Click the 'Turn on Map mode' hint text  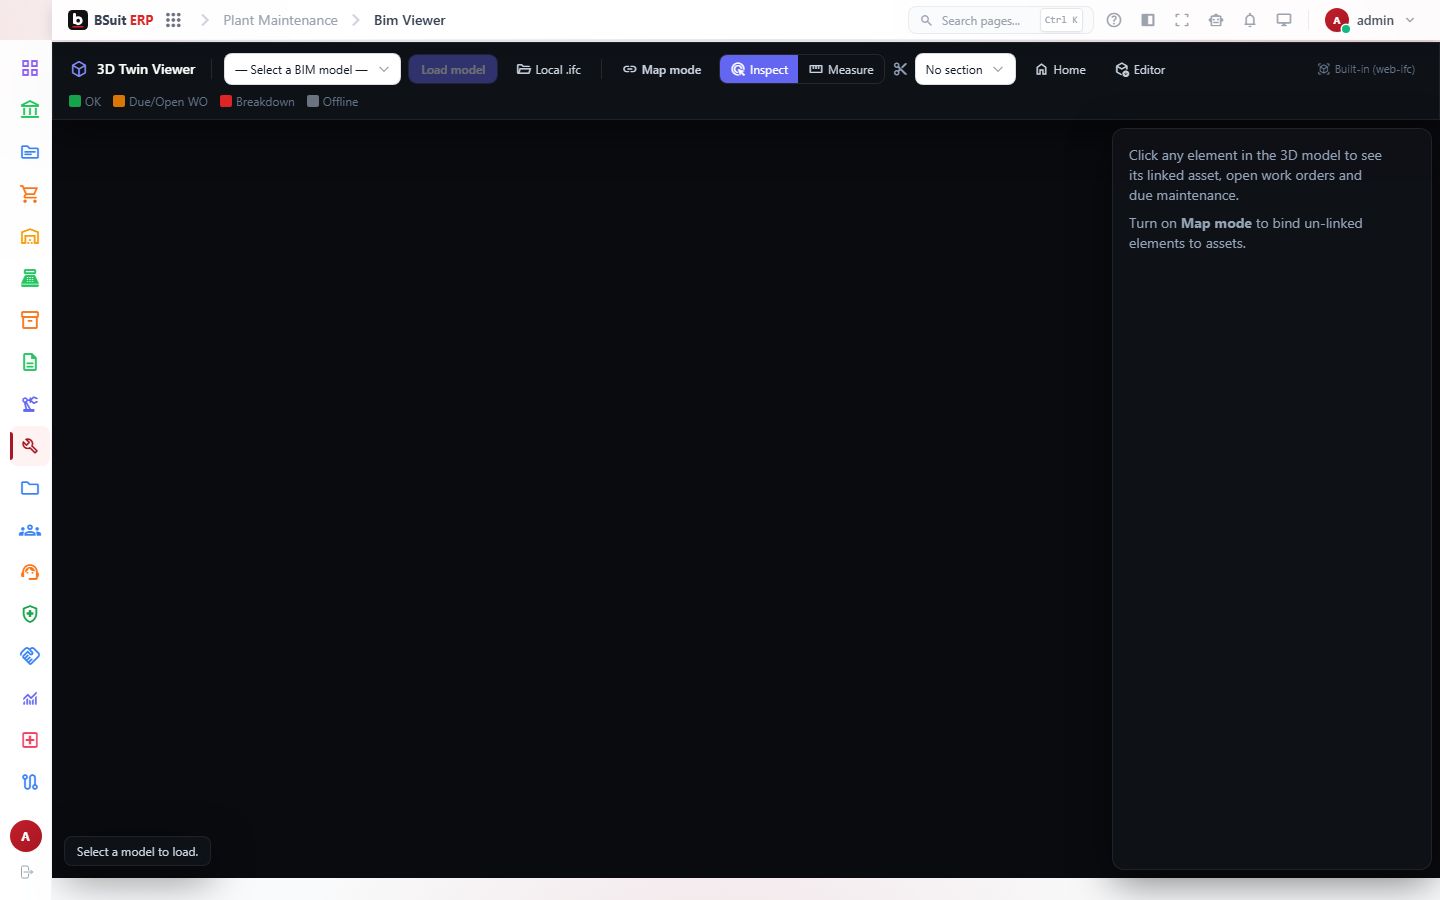click(1246, 233)
